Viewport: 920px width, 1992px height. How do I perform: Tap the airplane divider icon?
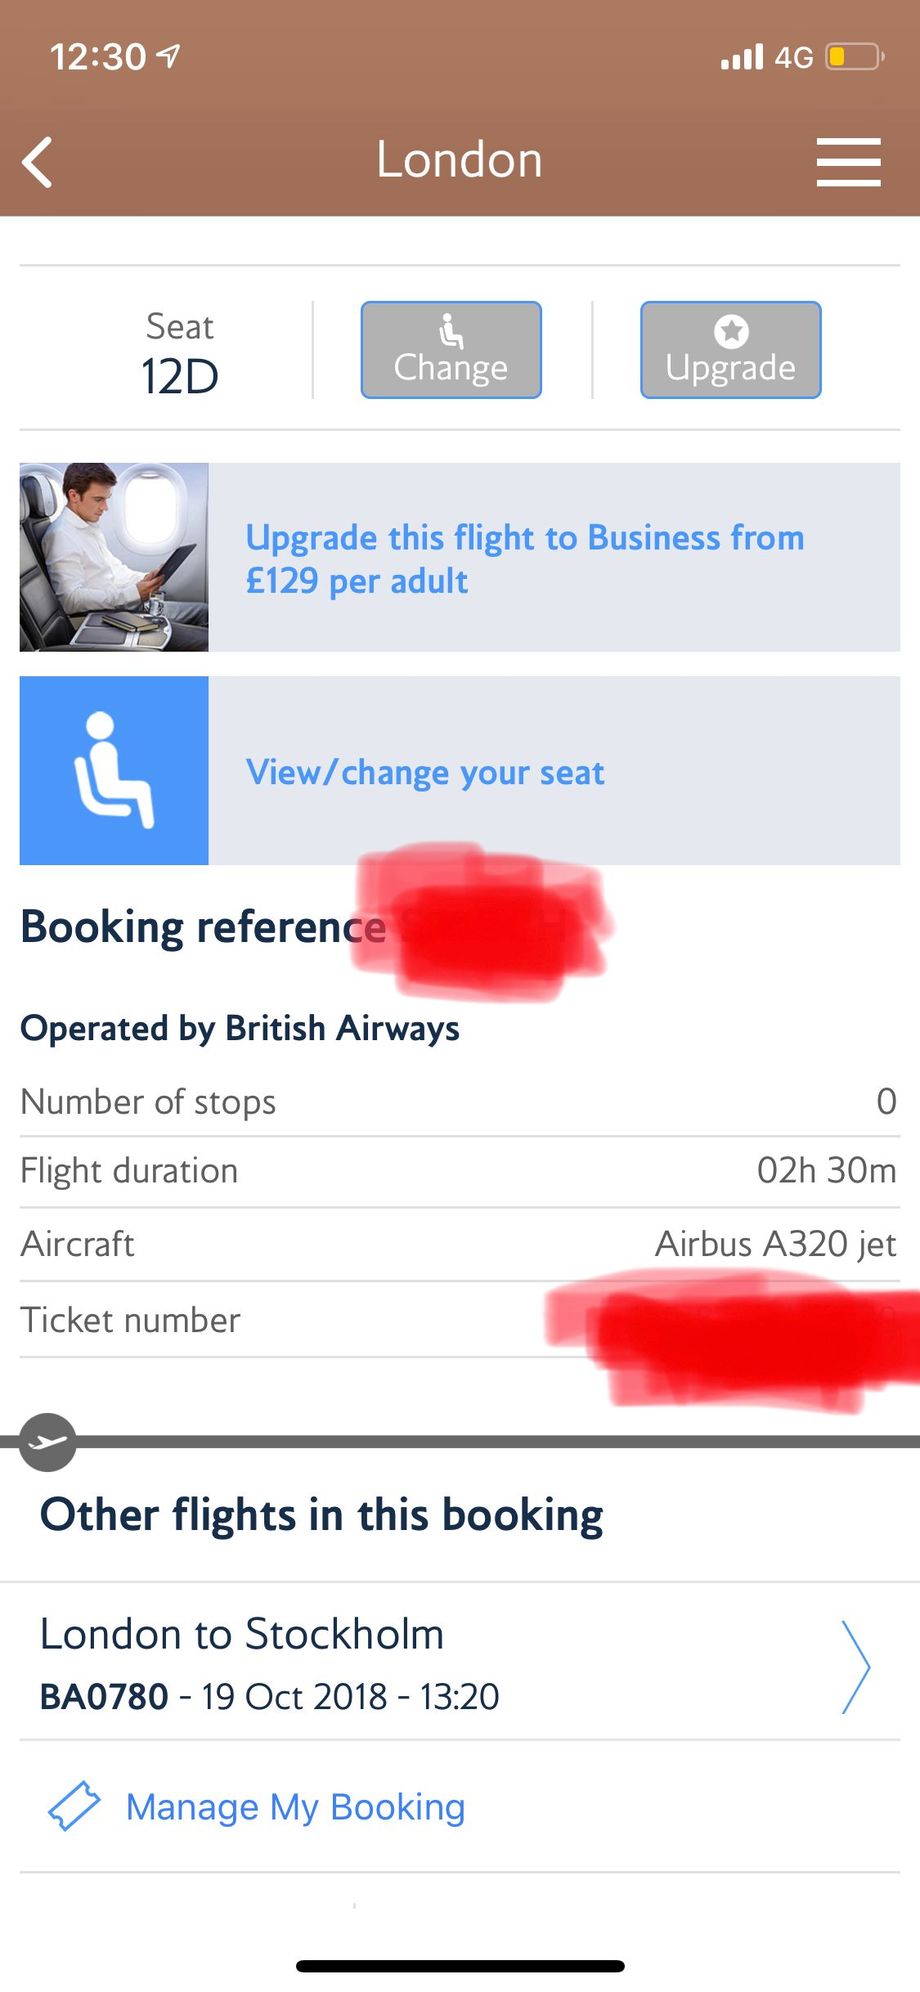tap(47, 1442)
